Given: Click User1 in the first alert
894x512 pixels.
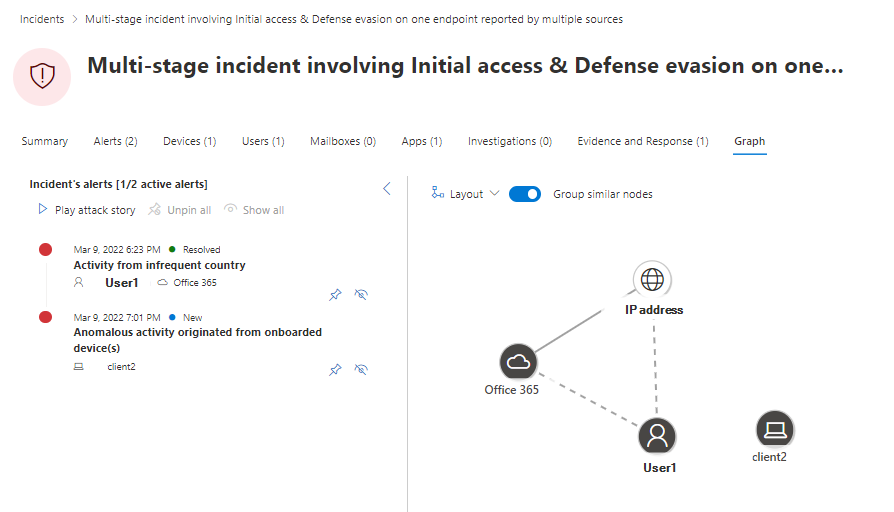Looking at the screenshot, I should click(121, 283).
